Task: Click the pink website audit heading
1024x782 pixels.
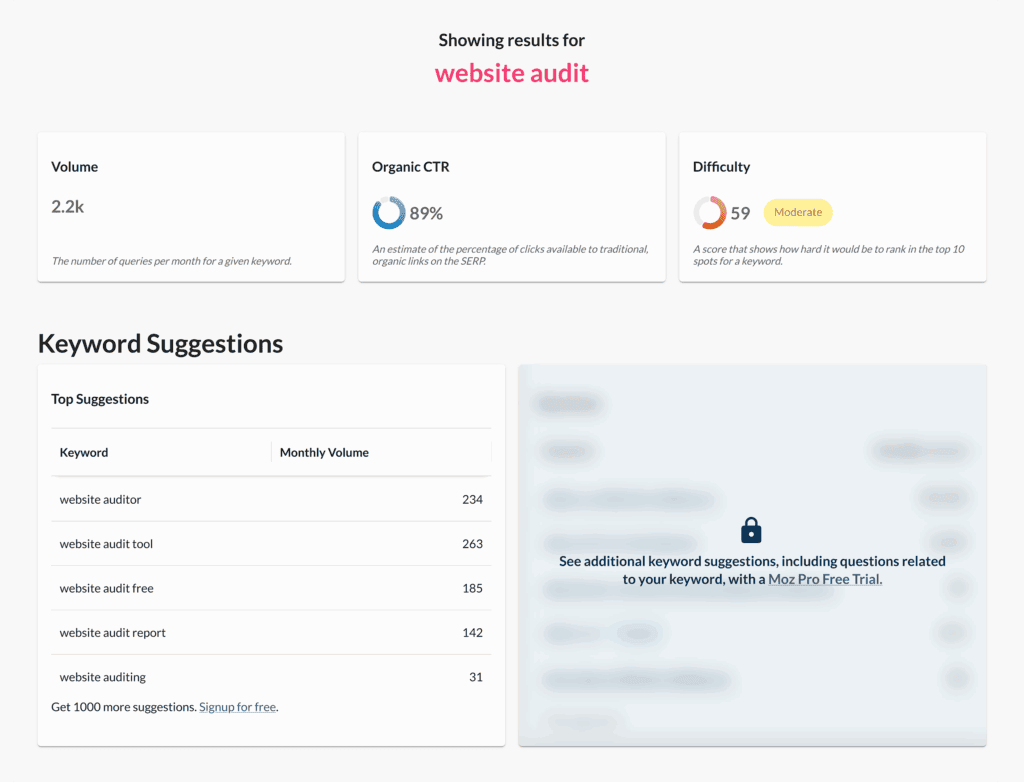Action: pyautogui.click(x=512, y=73)
